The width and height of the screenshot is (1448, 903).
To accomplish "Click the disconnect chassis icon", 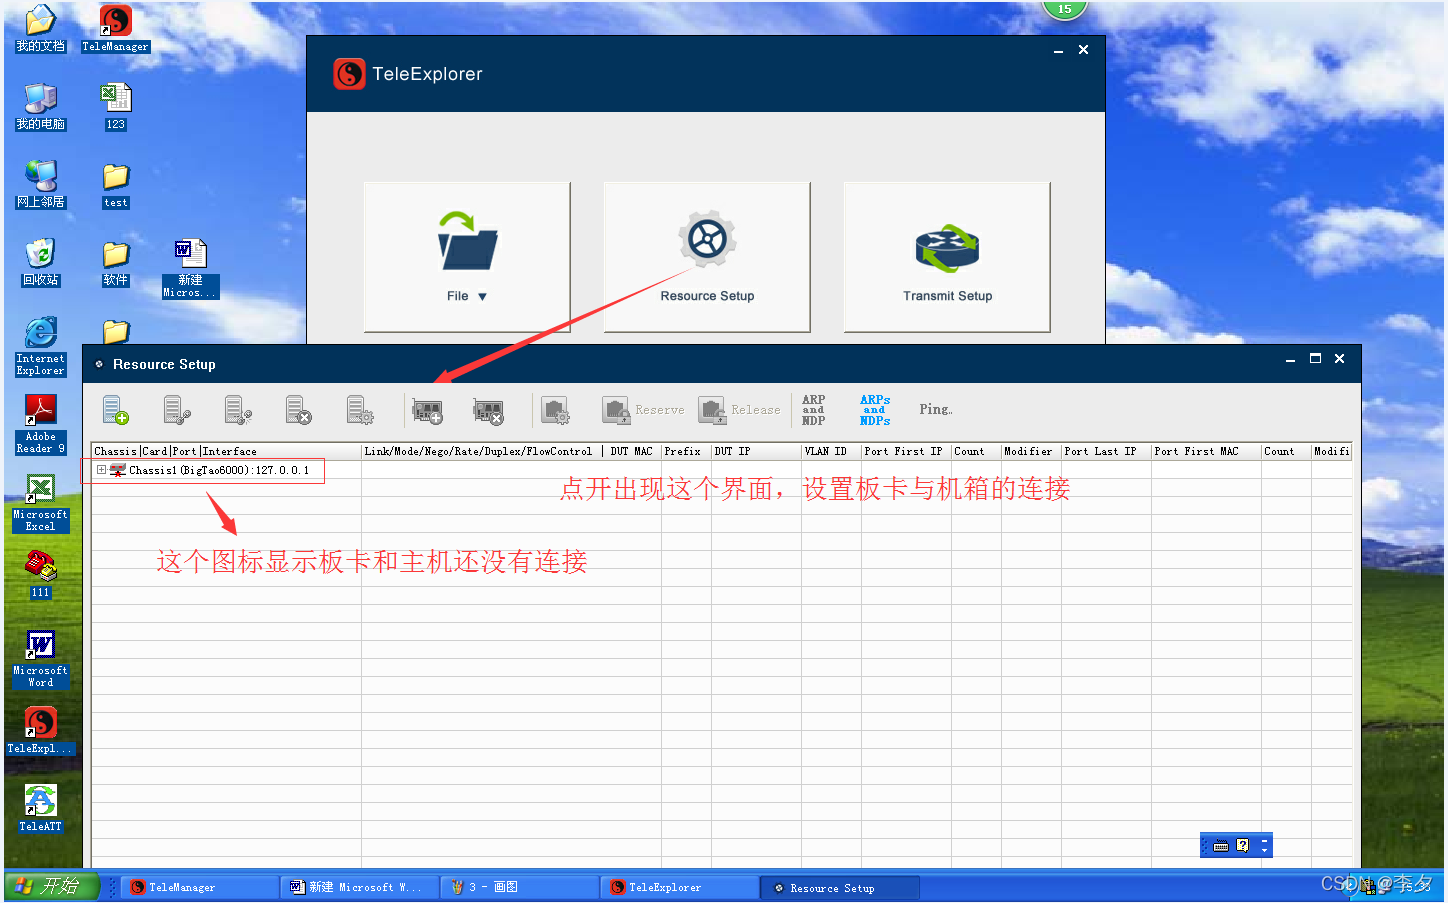I will point(238,410).
